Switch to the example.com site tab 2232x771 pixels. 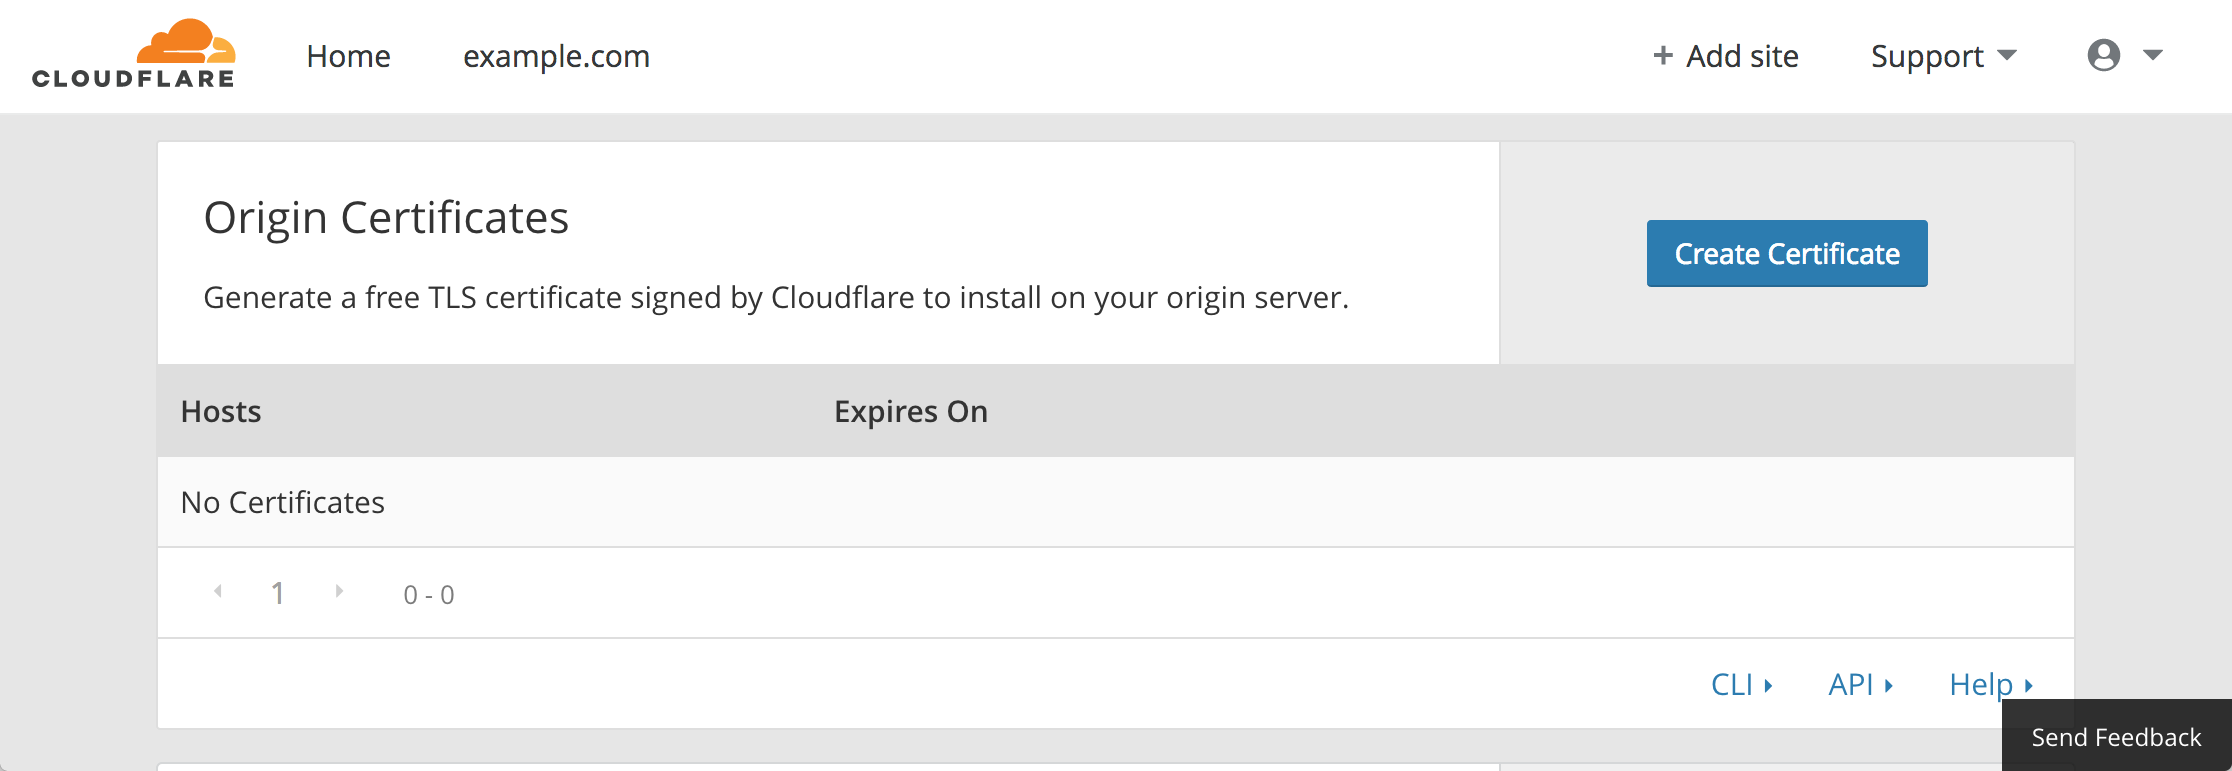(556, 56)
